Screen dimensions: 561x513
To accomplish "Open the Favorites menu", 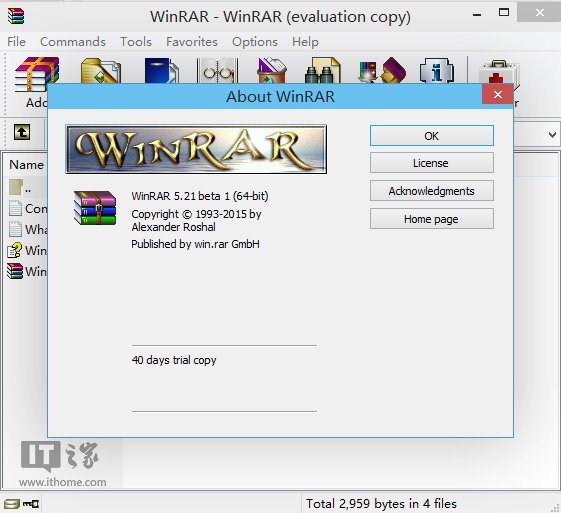I will tap(192, 41).
